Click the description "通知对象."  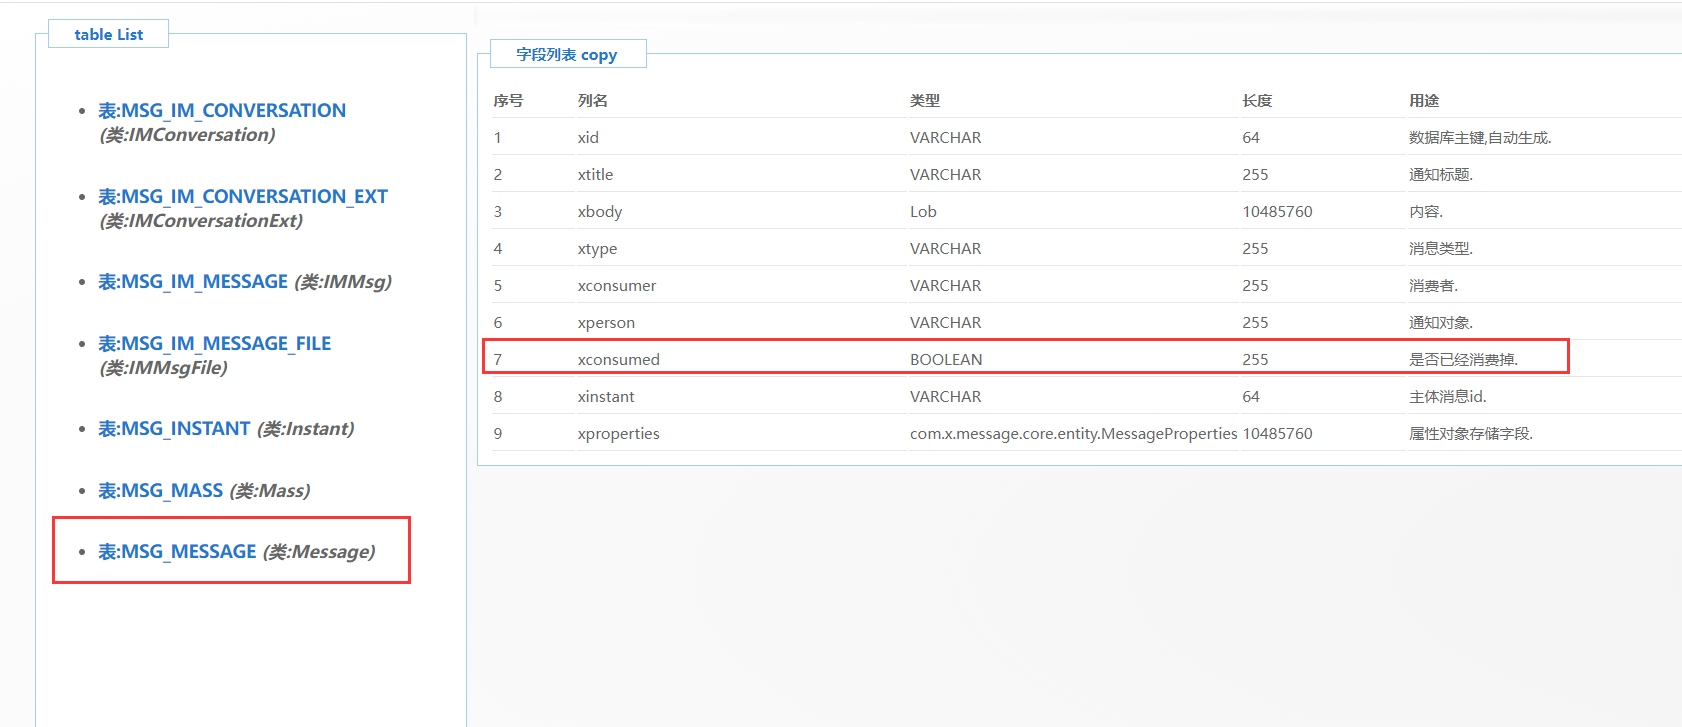(1441, 323)
